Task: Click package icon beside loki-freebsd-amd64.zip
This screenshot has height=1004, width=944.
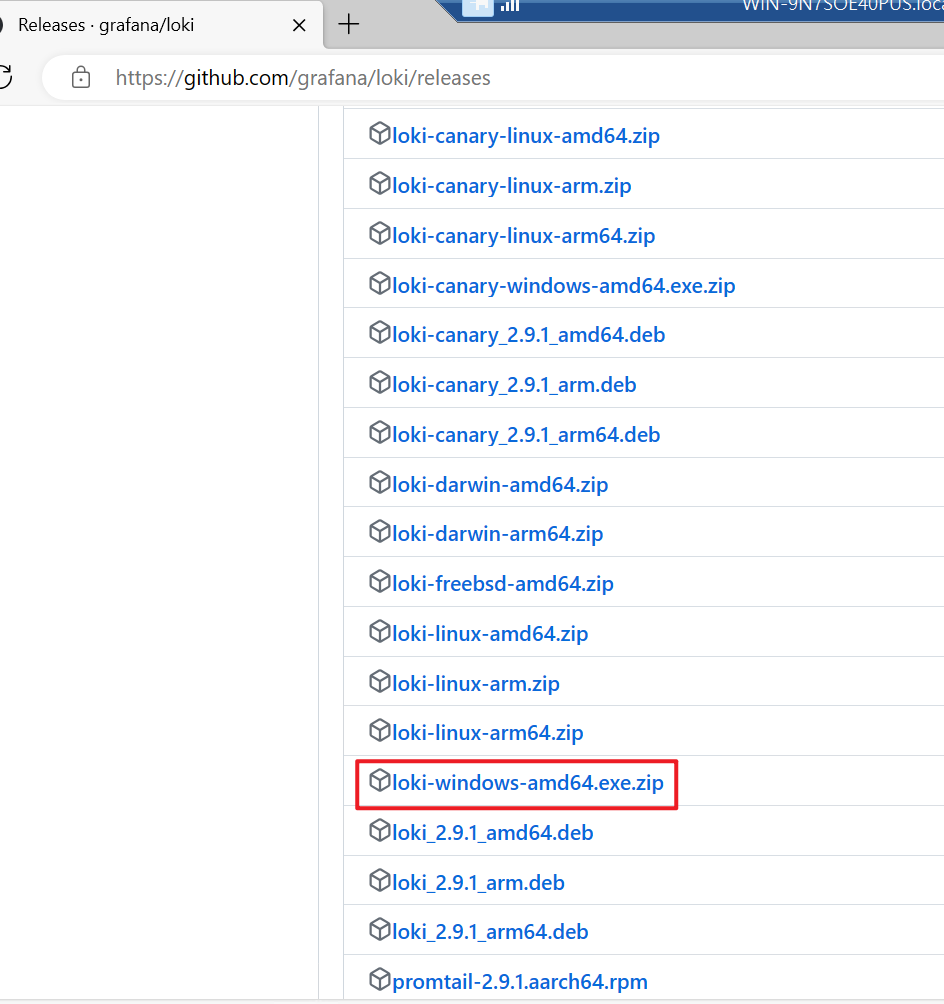Action: click(380, 582)
